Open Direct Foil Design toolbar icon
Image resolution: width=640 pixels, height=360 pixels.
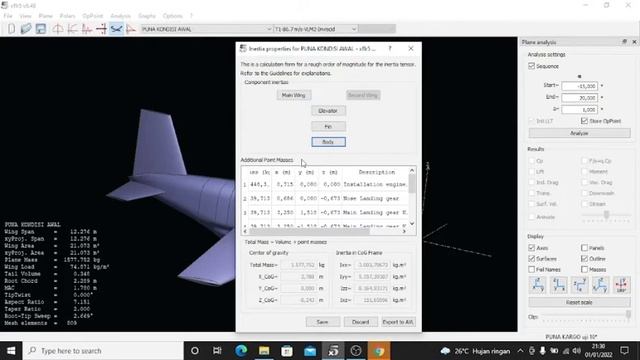tap(58, 29)
